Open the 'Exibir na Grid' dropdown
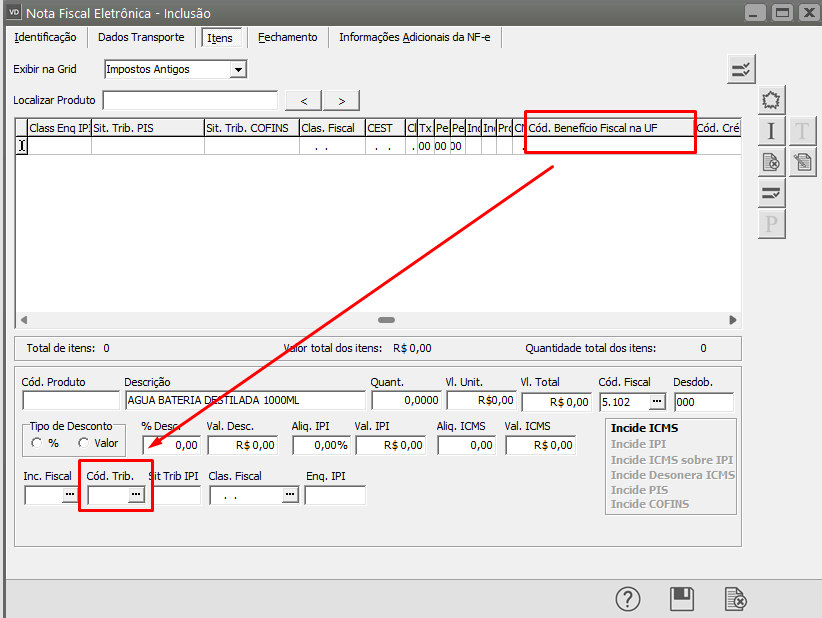The height and width of the screenshot is (618, 822). [237, 70]
